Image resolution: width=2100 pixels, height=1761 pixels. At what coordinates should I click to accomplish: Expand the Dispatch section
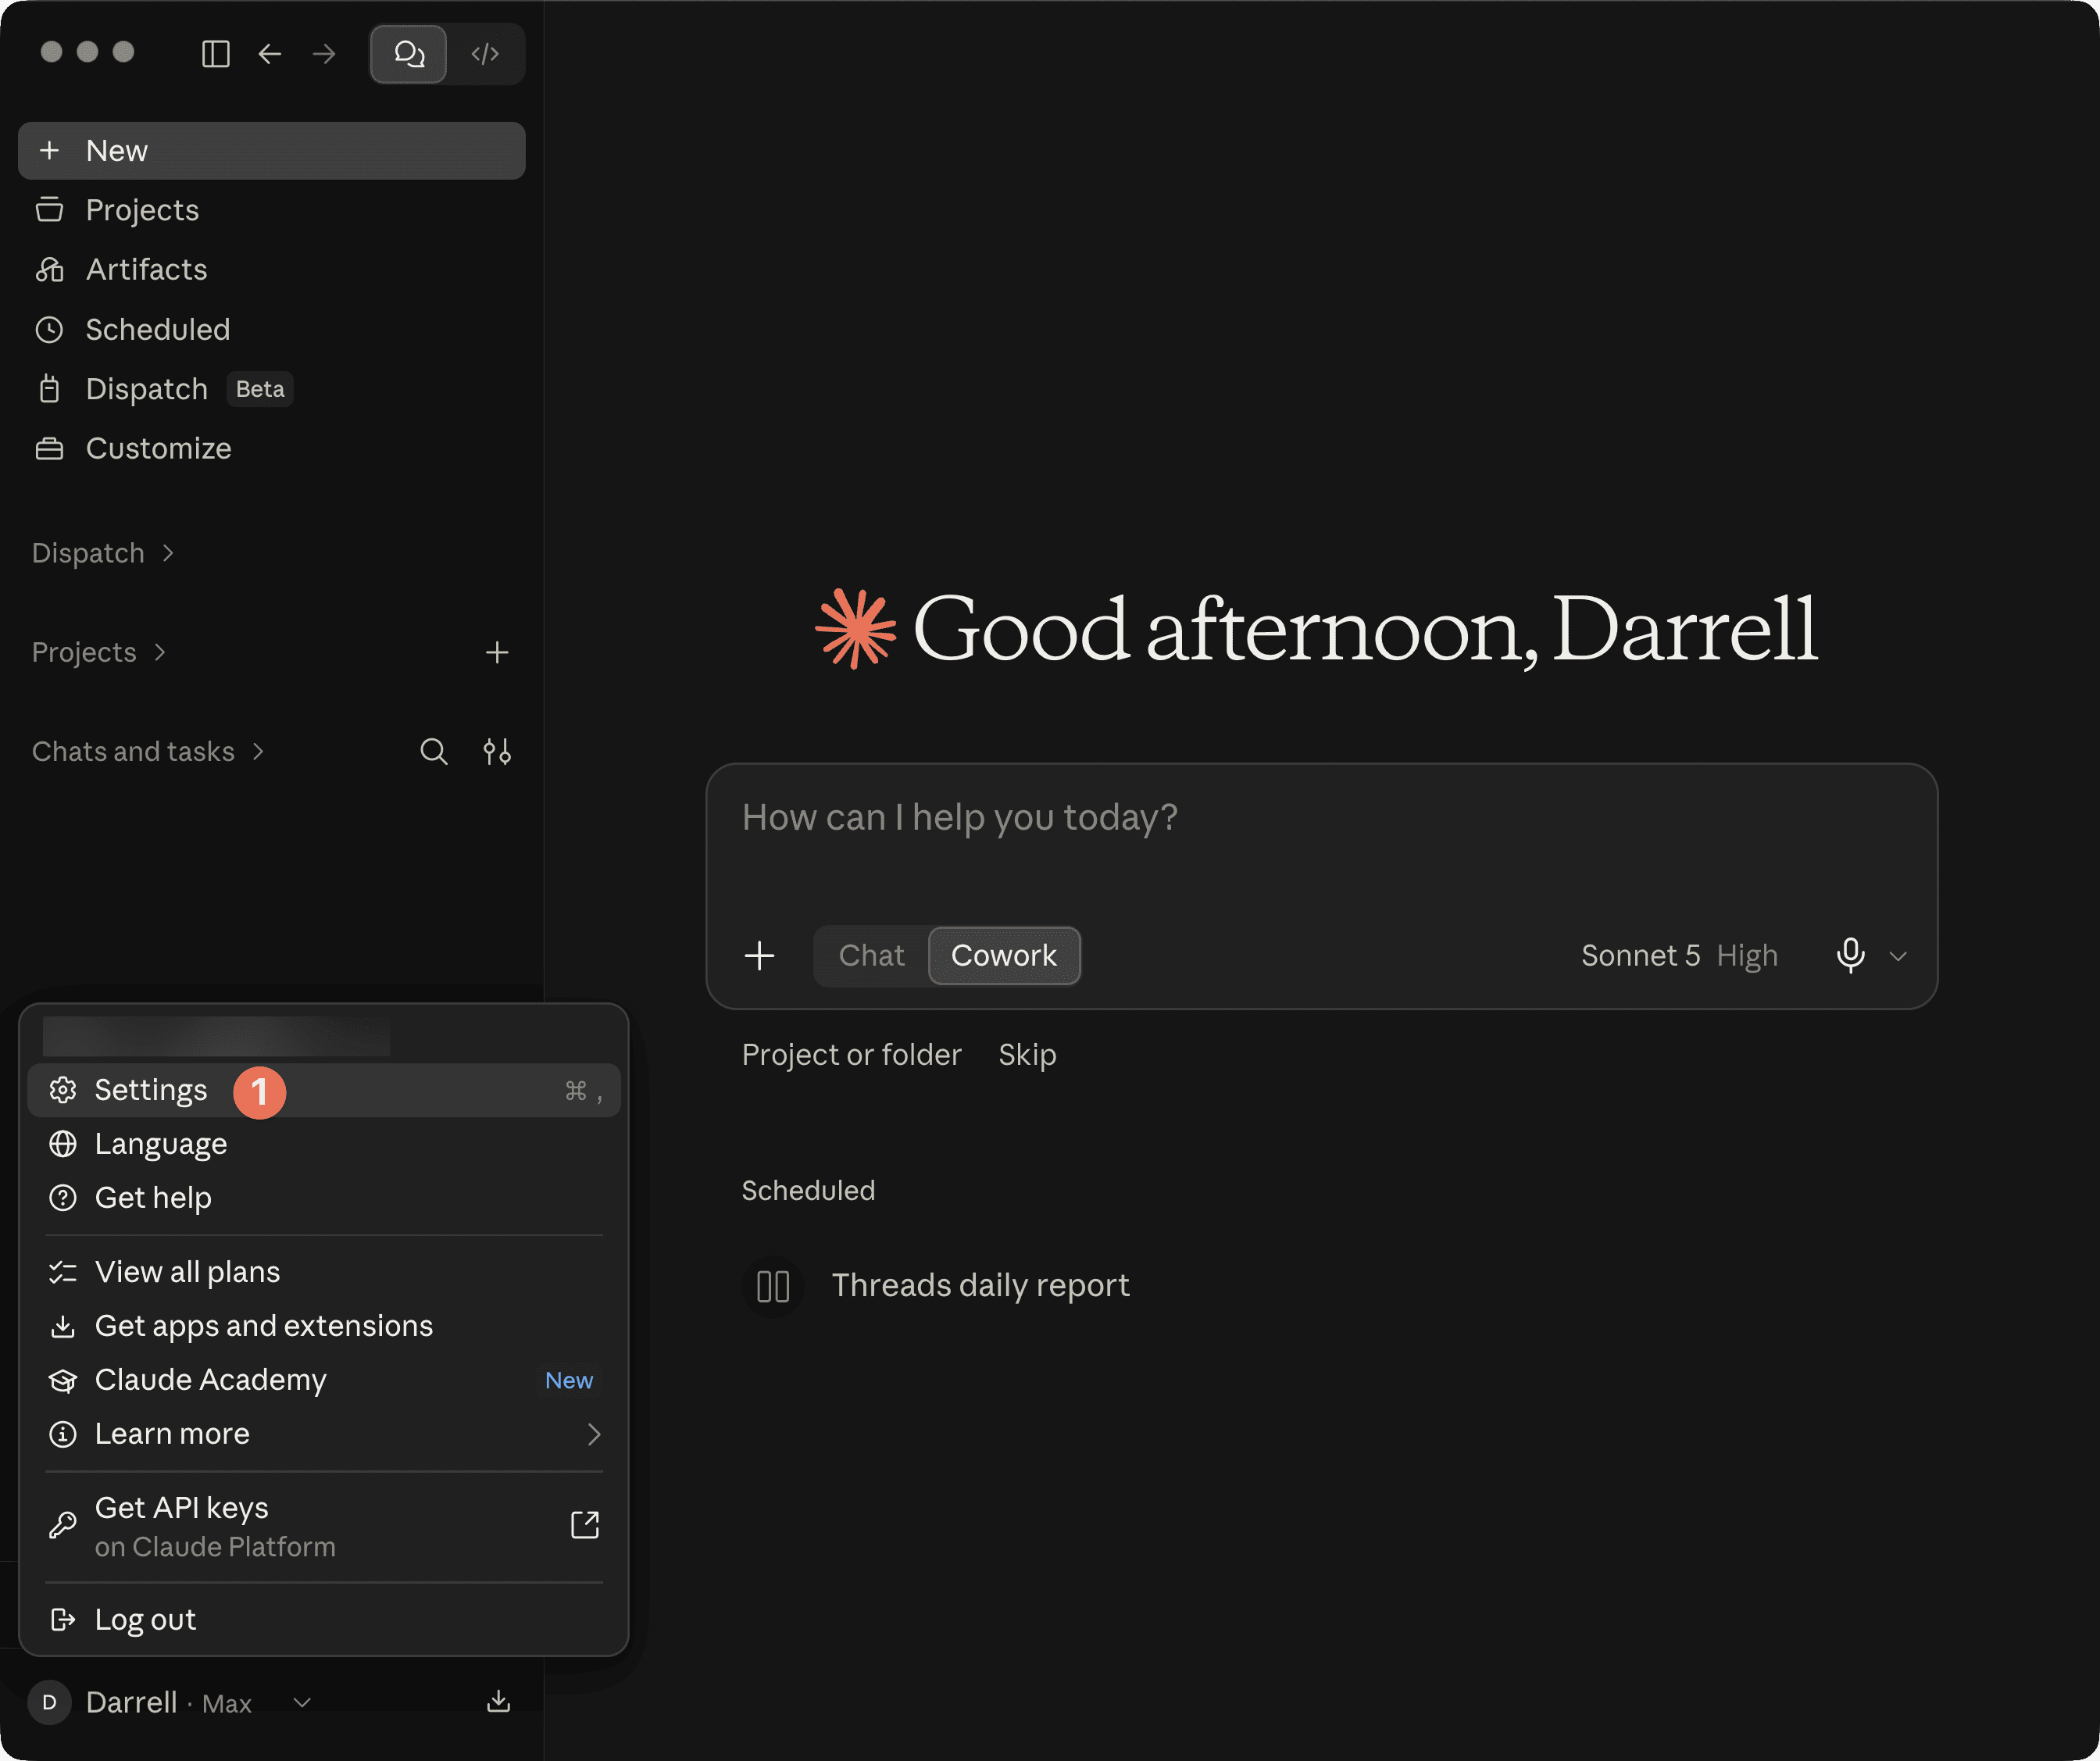coord(103,553)
